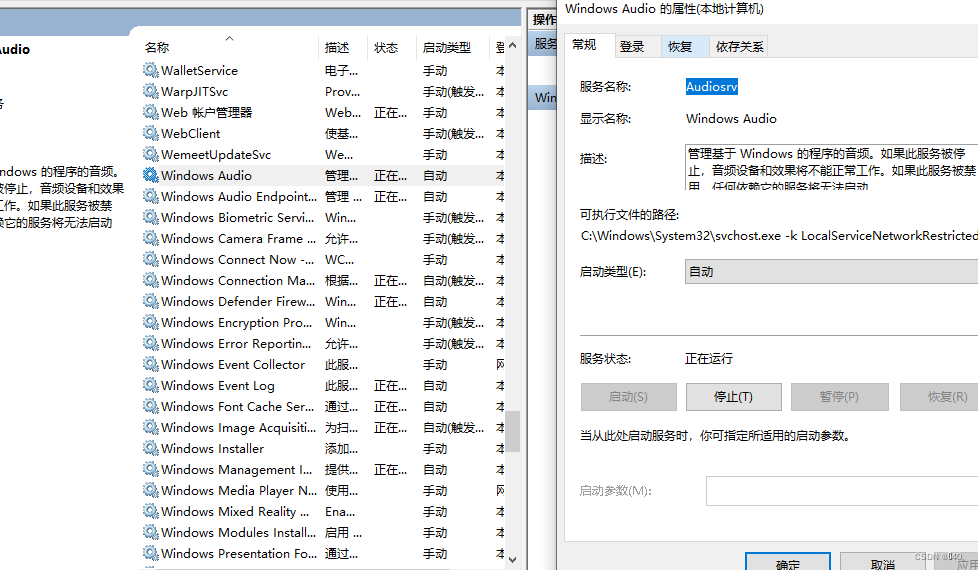Viewport: 978px width, 570px height.
Task: Click the gear icon beside Windows Biometric Service
Action: [150, 217]
